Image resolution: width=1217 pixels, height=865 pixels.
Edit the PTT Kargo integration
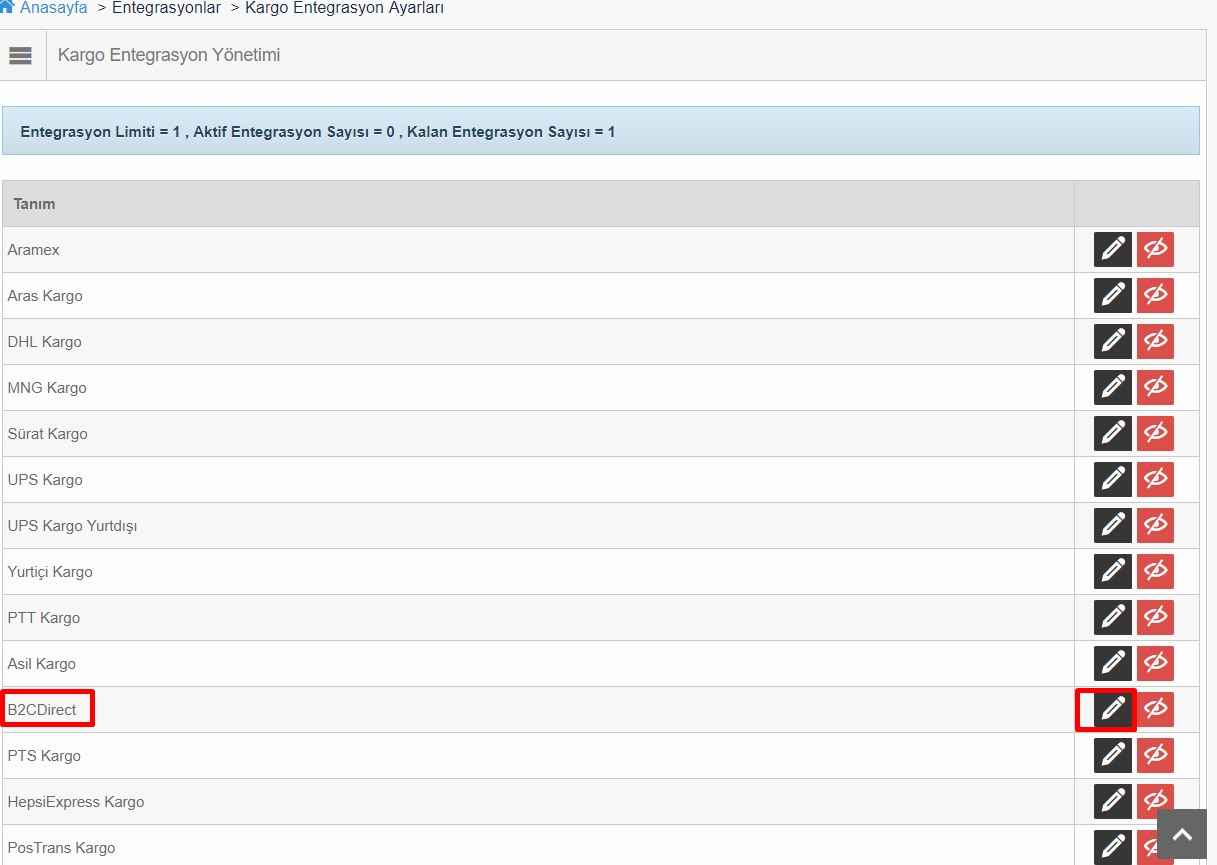[1113, 618]
